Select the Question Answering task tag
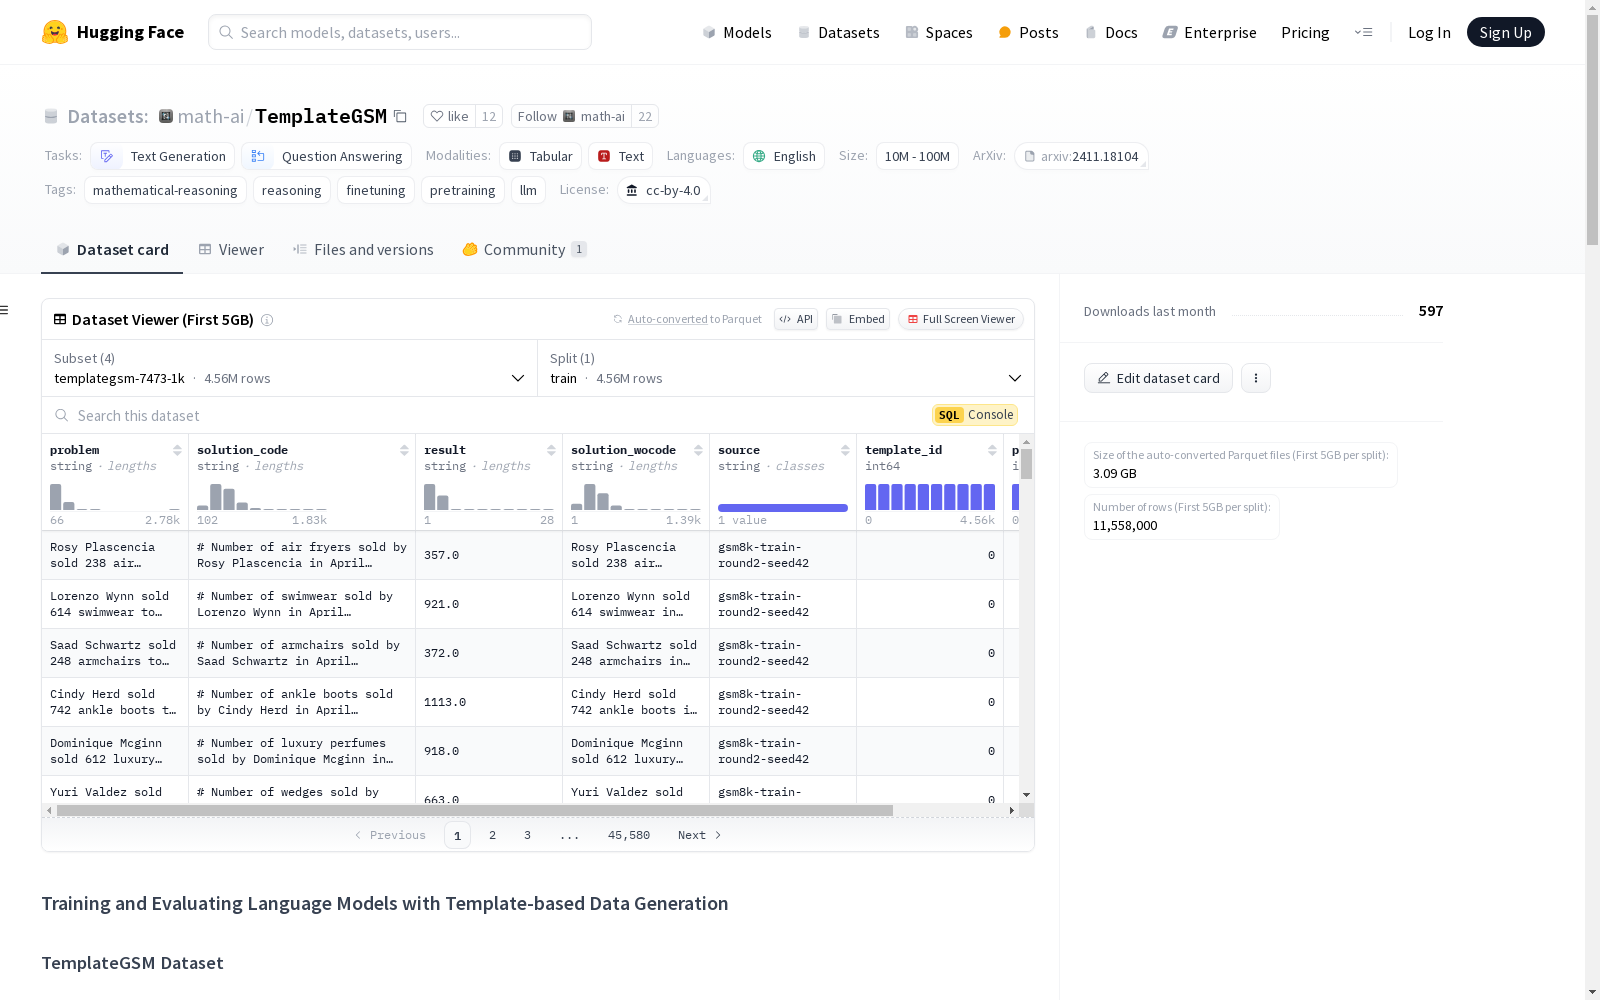 coord(326,156)
